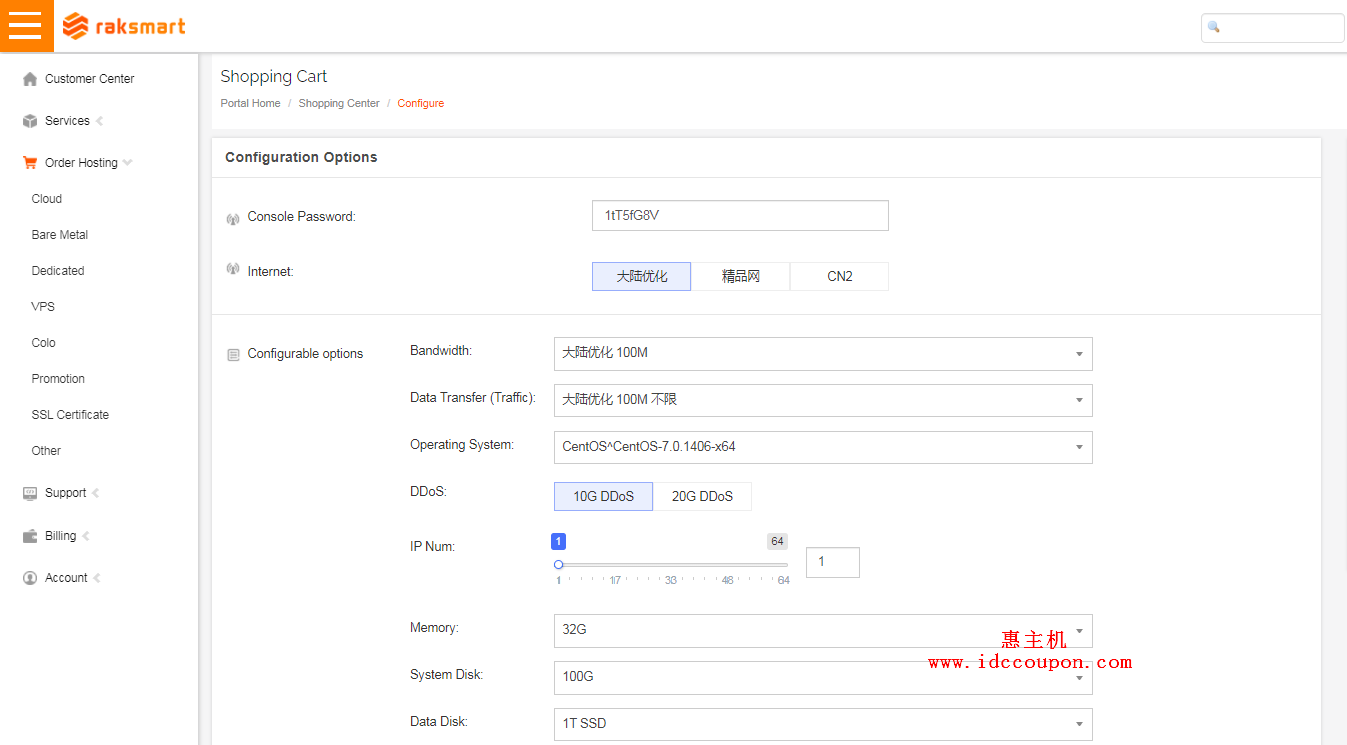
Task: Click the Services cube icon
Action: [30, 121]
